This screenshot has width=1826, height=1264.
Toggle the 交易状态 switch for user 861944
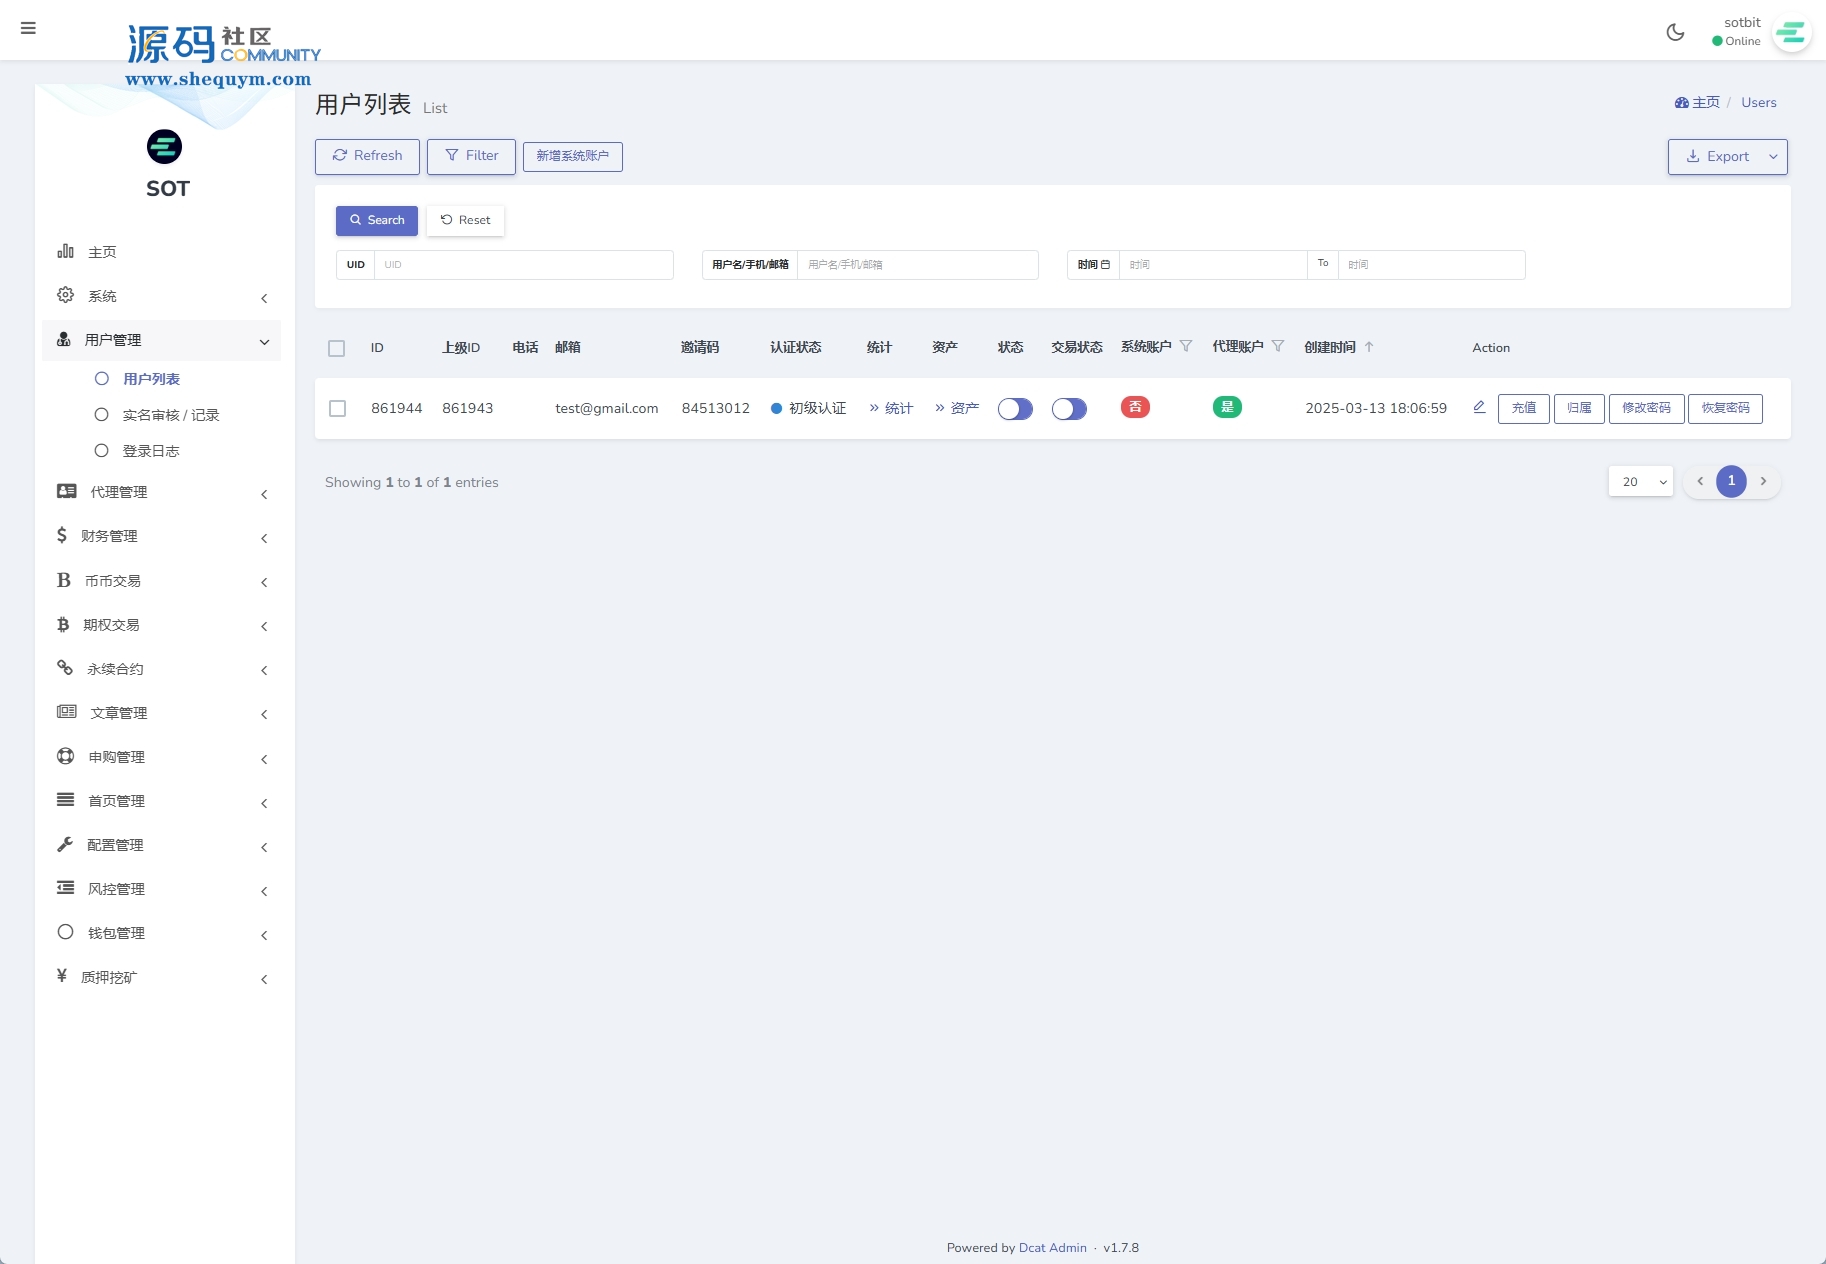[x=1069, y=409]
